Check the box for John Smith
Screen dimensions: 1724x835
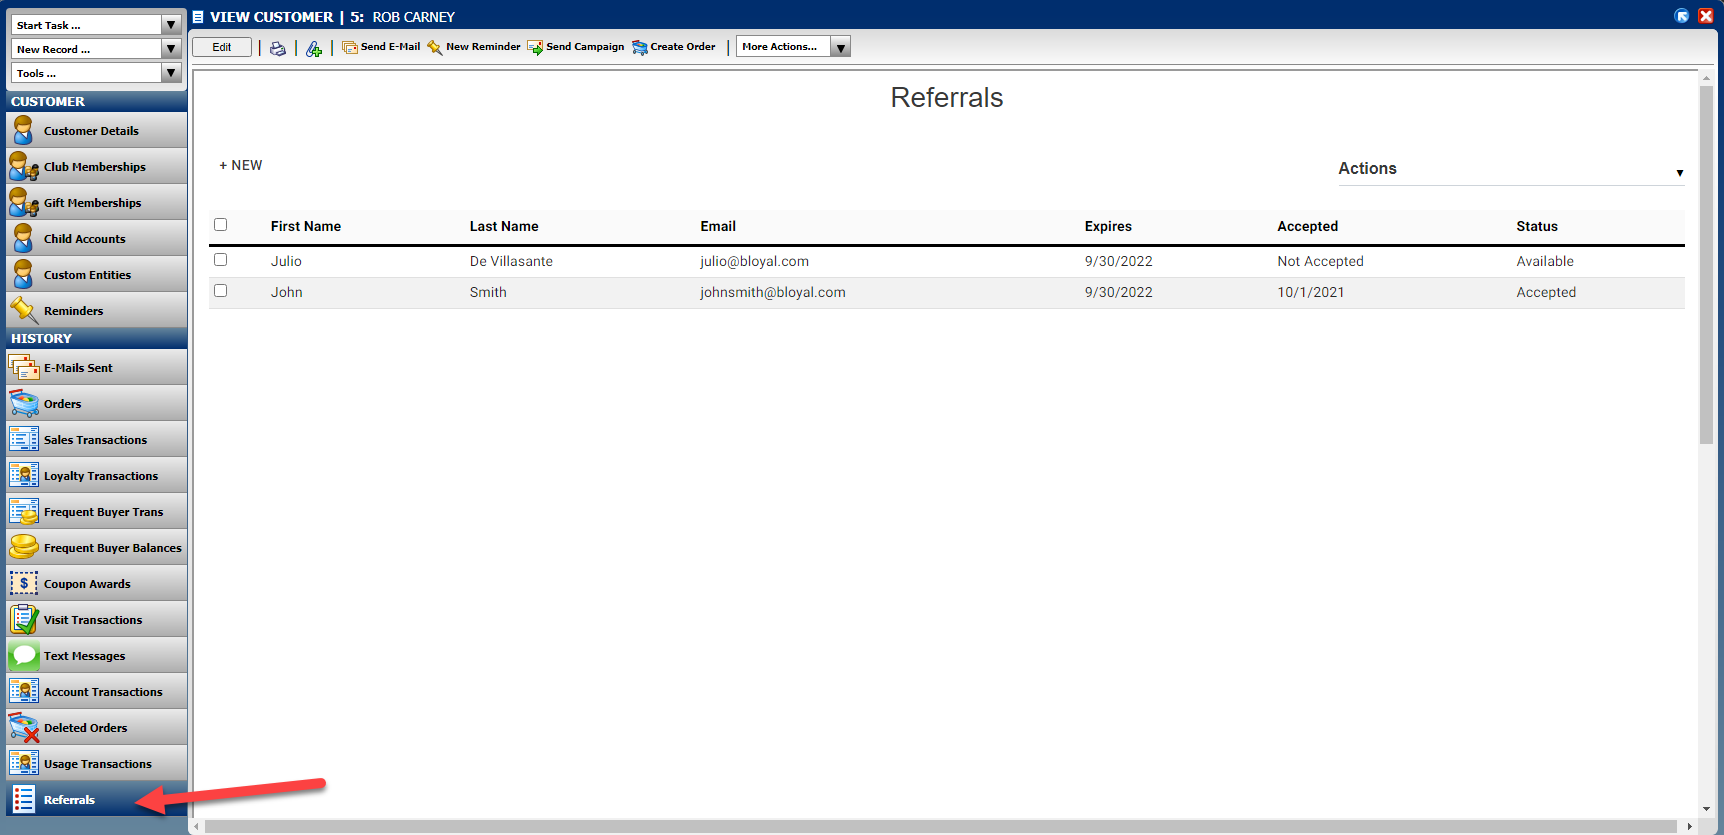[221, 291]
